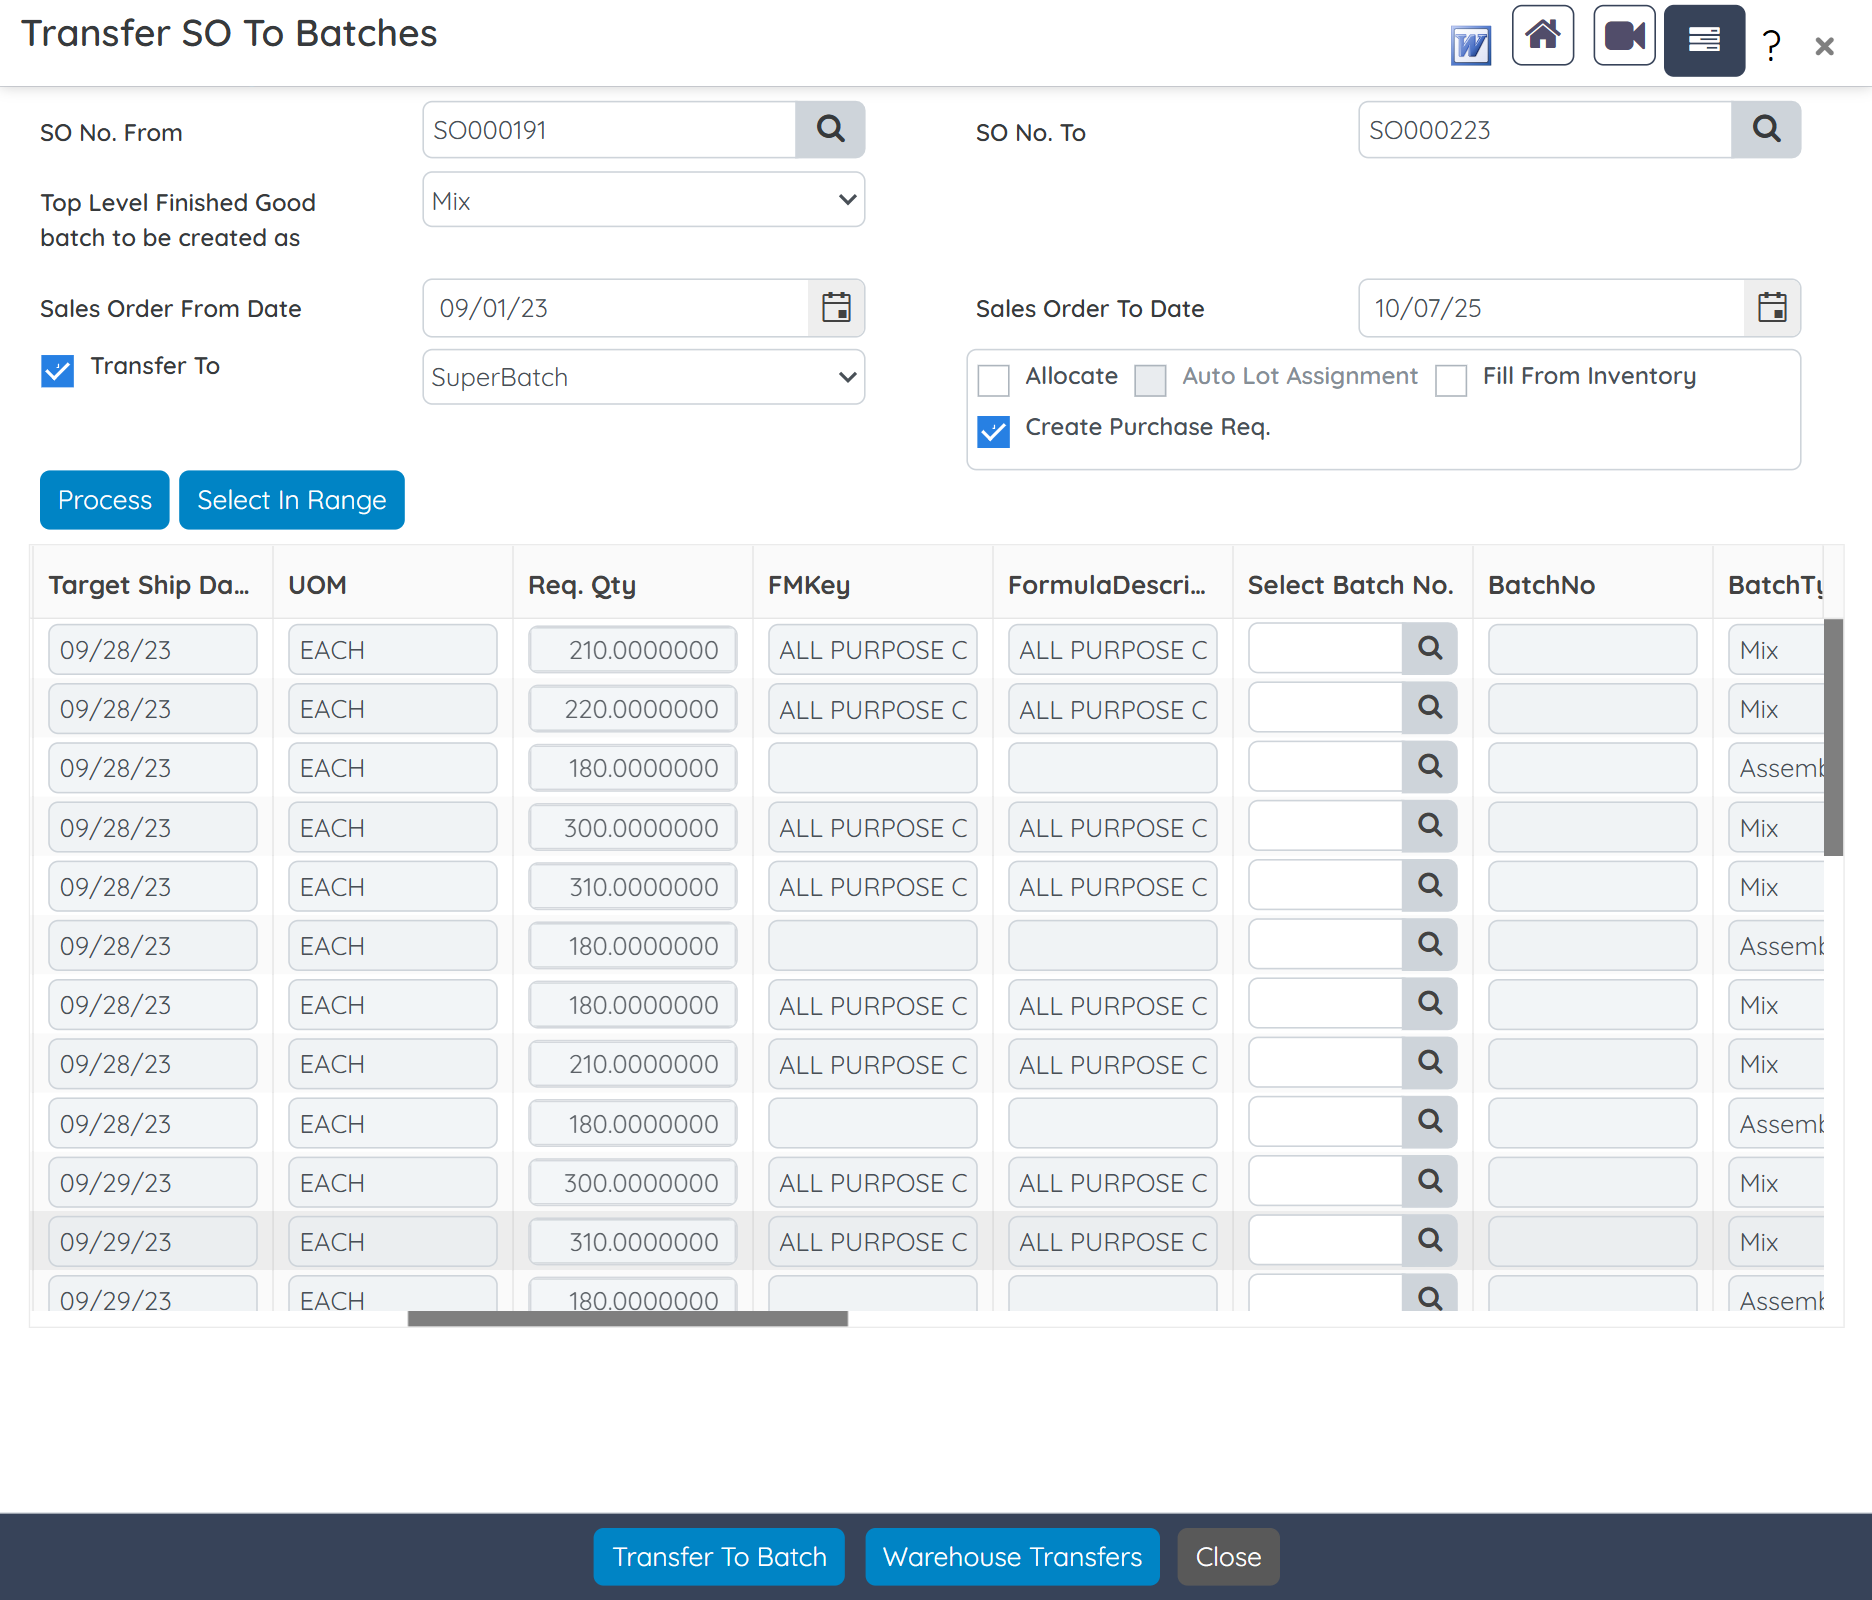Open the Sales Order From Date calendar picker
1872x1600 pixels.
point(836,308)
